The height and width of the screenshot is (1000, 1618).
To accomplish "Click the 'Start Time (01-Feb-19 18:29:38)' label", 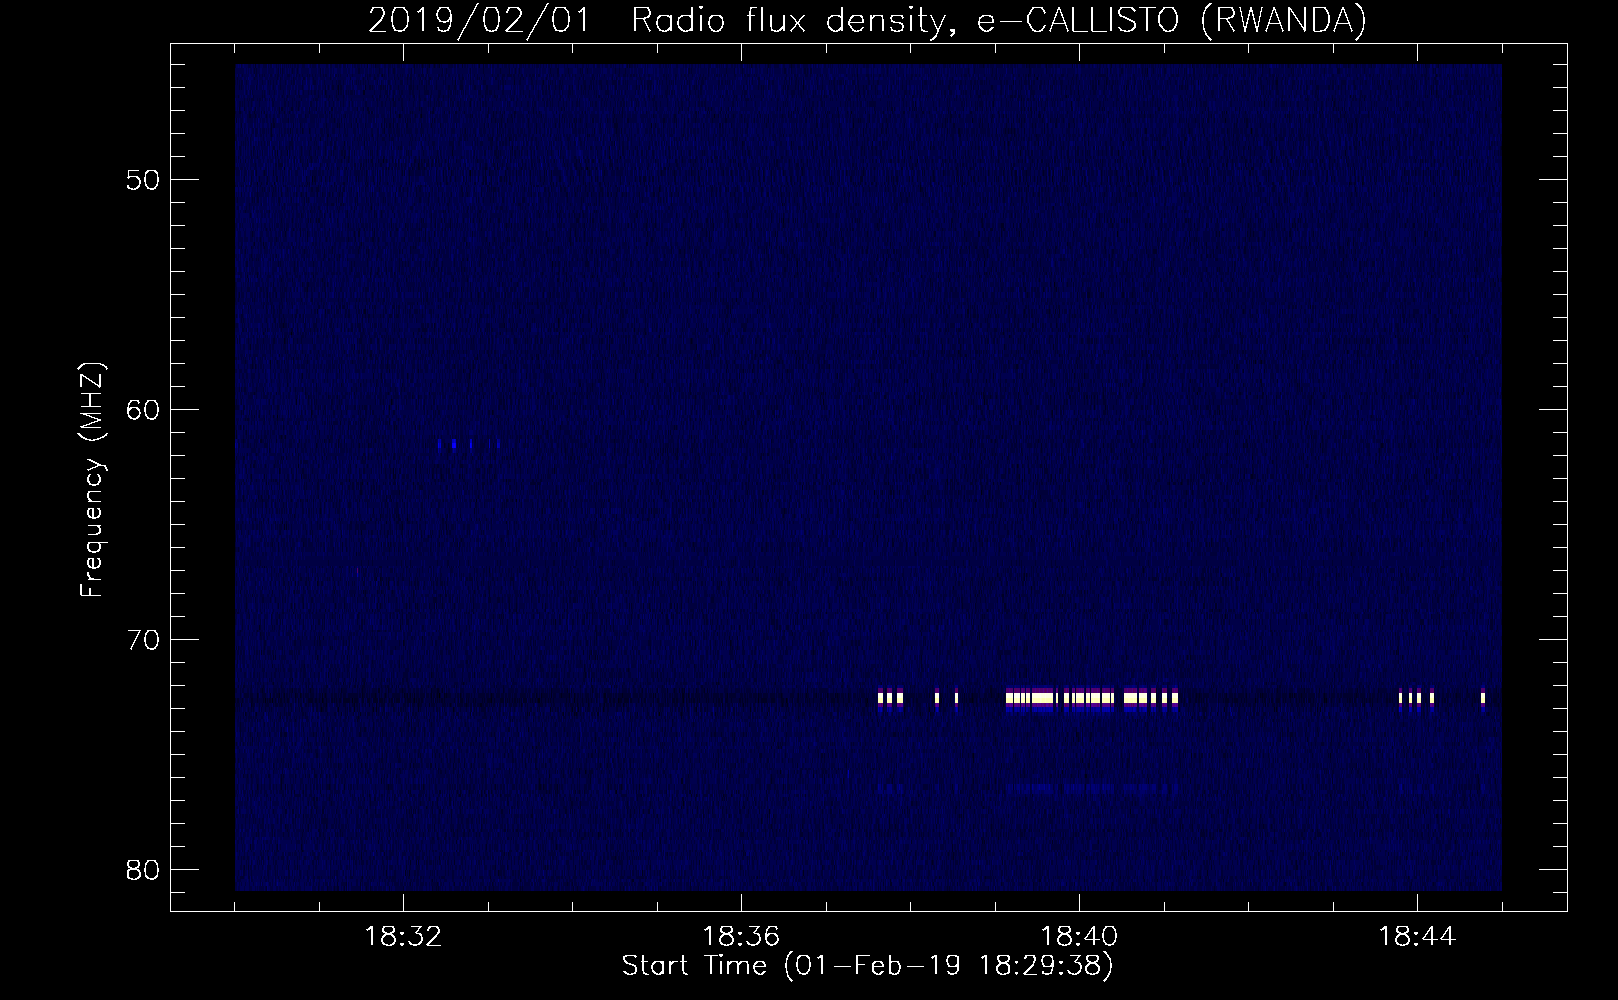I will 868,966.
